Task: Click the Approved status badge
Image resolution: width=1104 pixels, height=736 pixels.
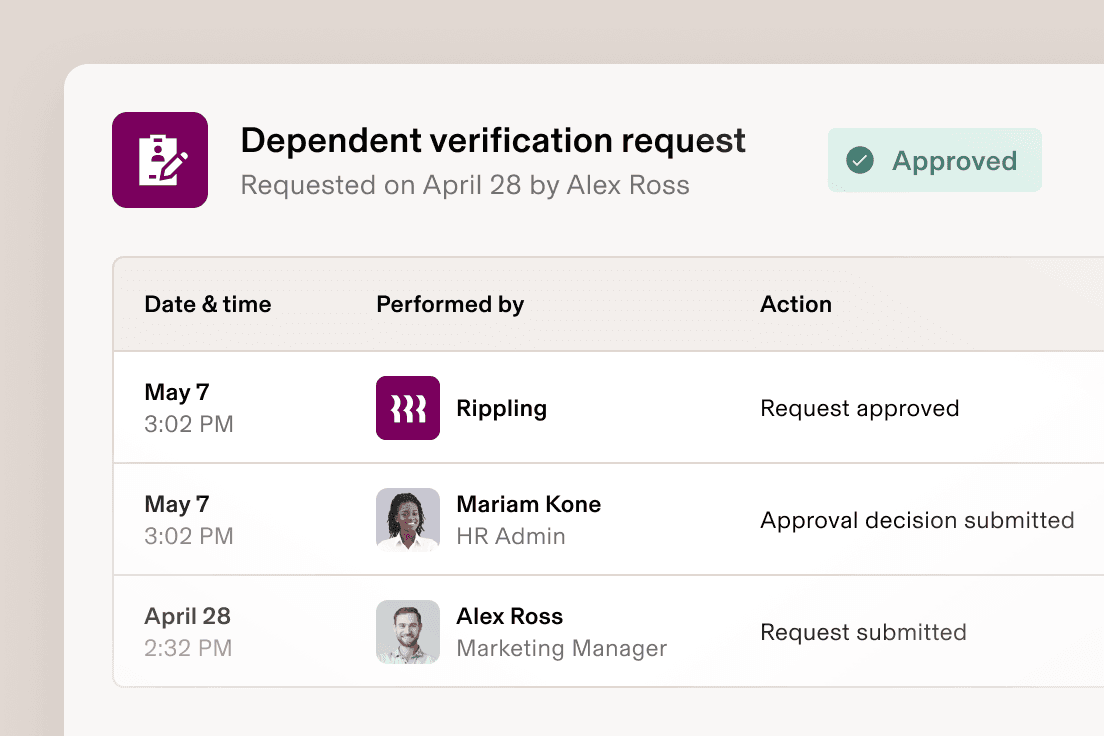Action: (934, 160)
